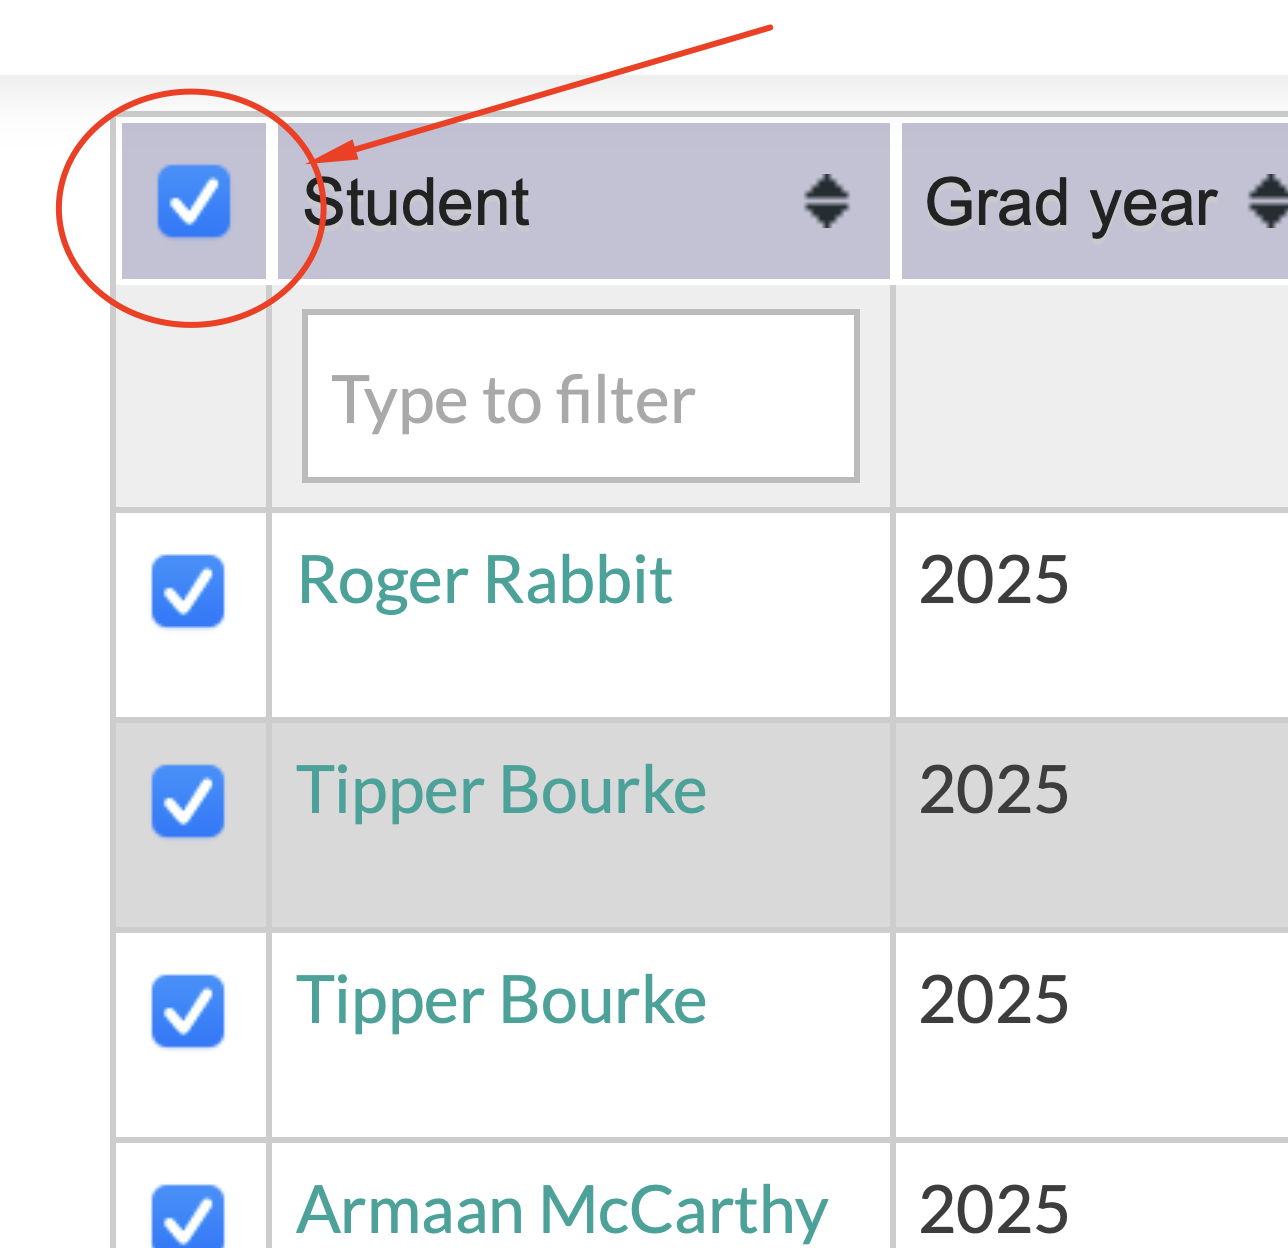Click the Student column header label

[417, 202]
